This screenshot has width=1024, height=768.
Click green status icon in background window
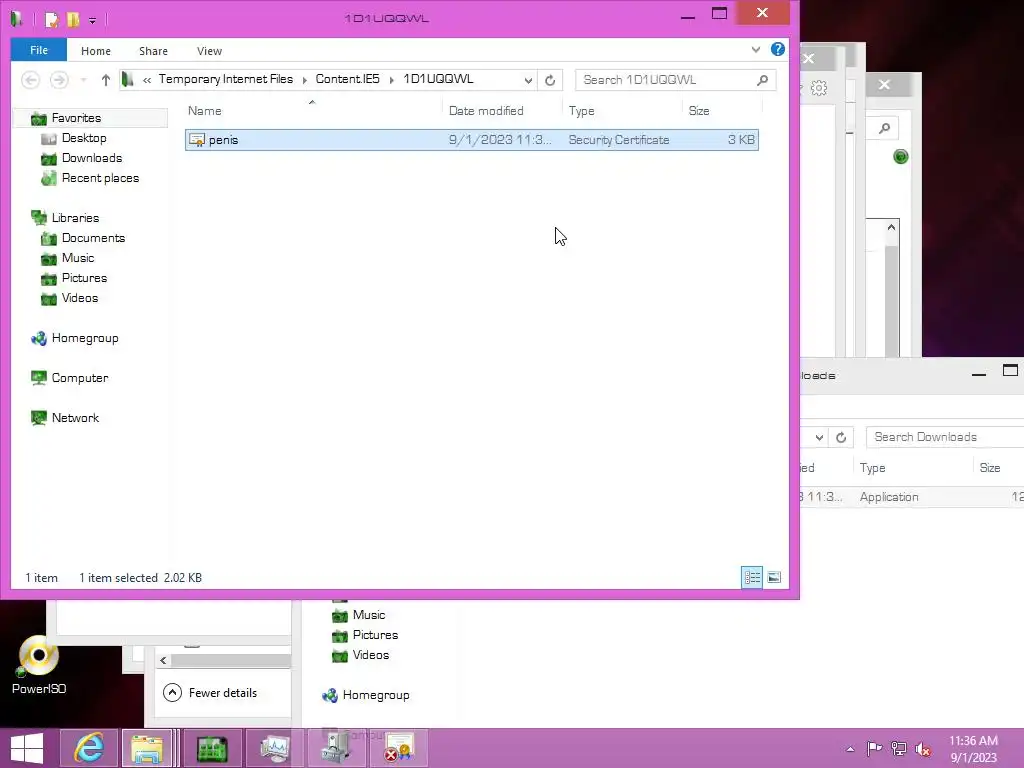[901, 157]
